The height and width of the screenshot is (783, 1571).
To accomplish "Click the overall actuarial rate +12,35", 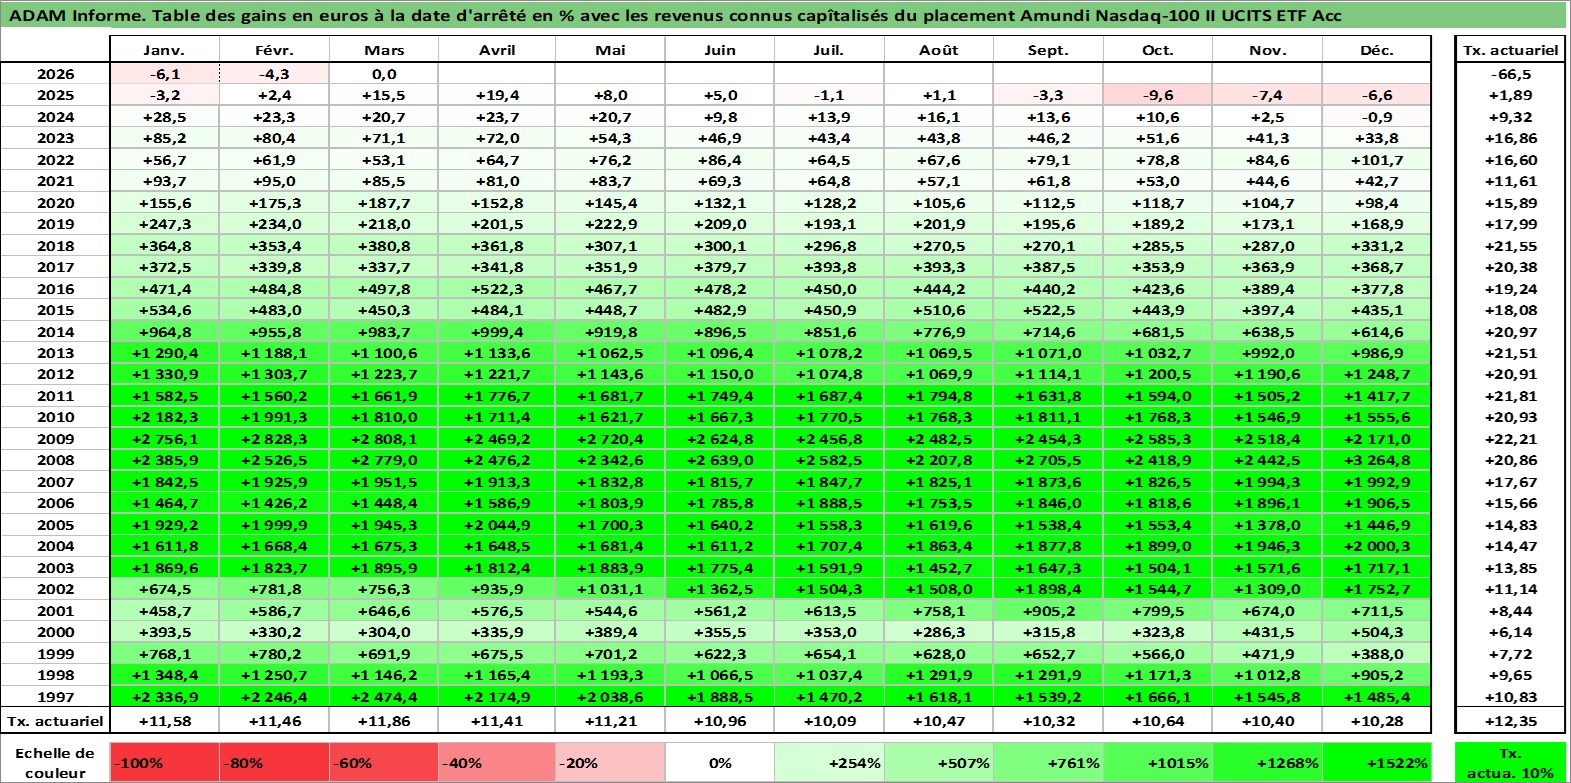I will coord(1510,721).
